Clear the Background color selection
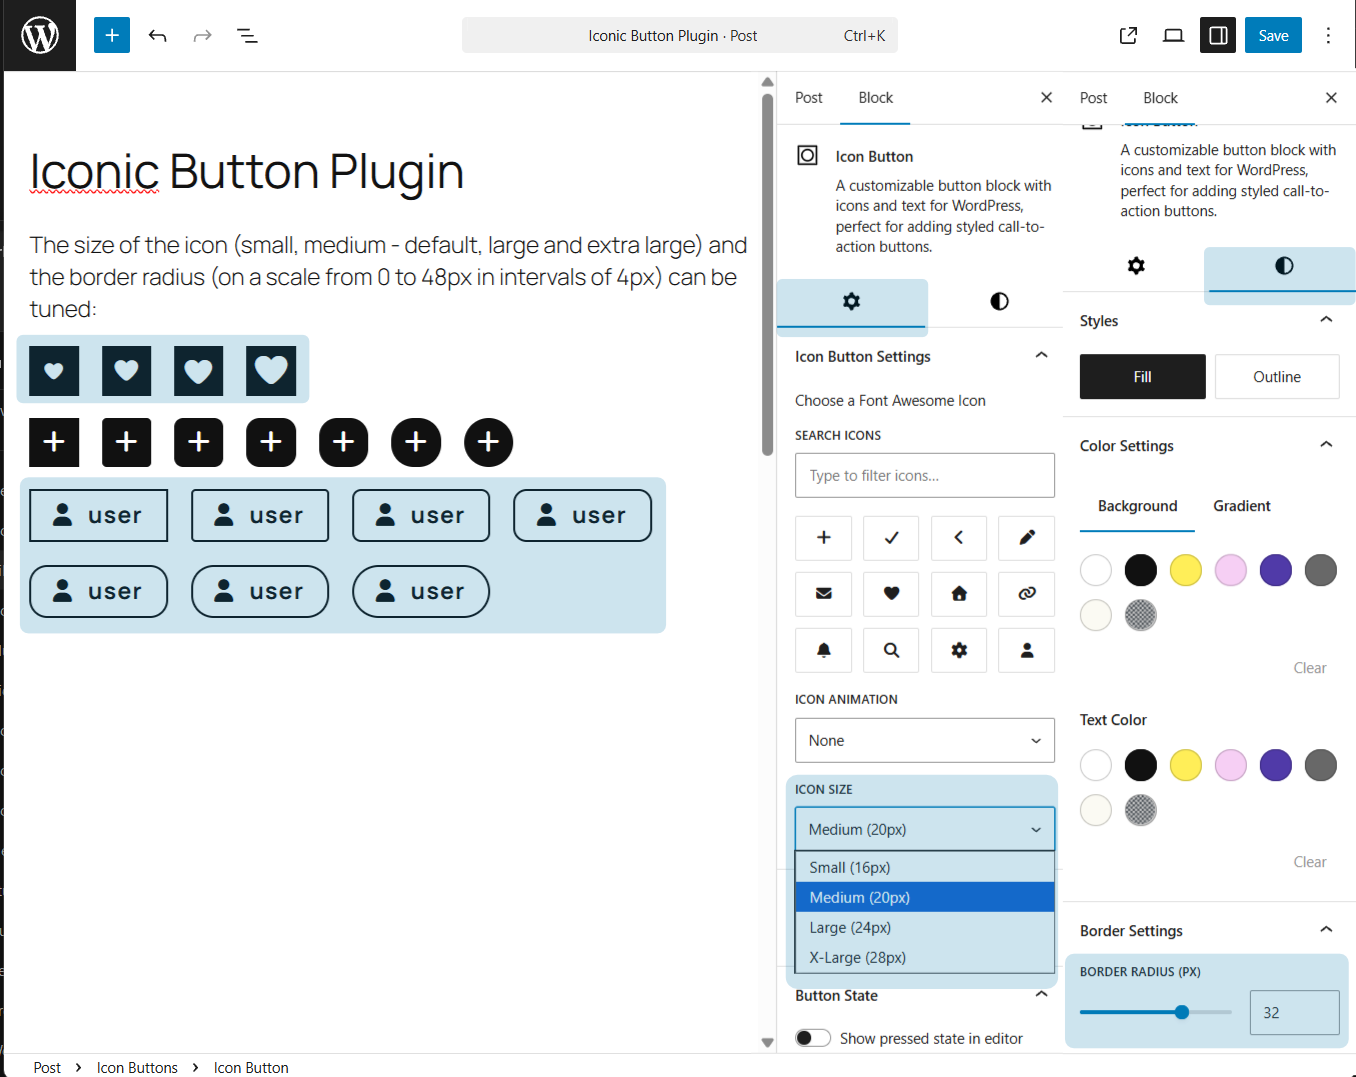1356x1077 pixels. (x=1310, y=668)
